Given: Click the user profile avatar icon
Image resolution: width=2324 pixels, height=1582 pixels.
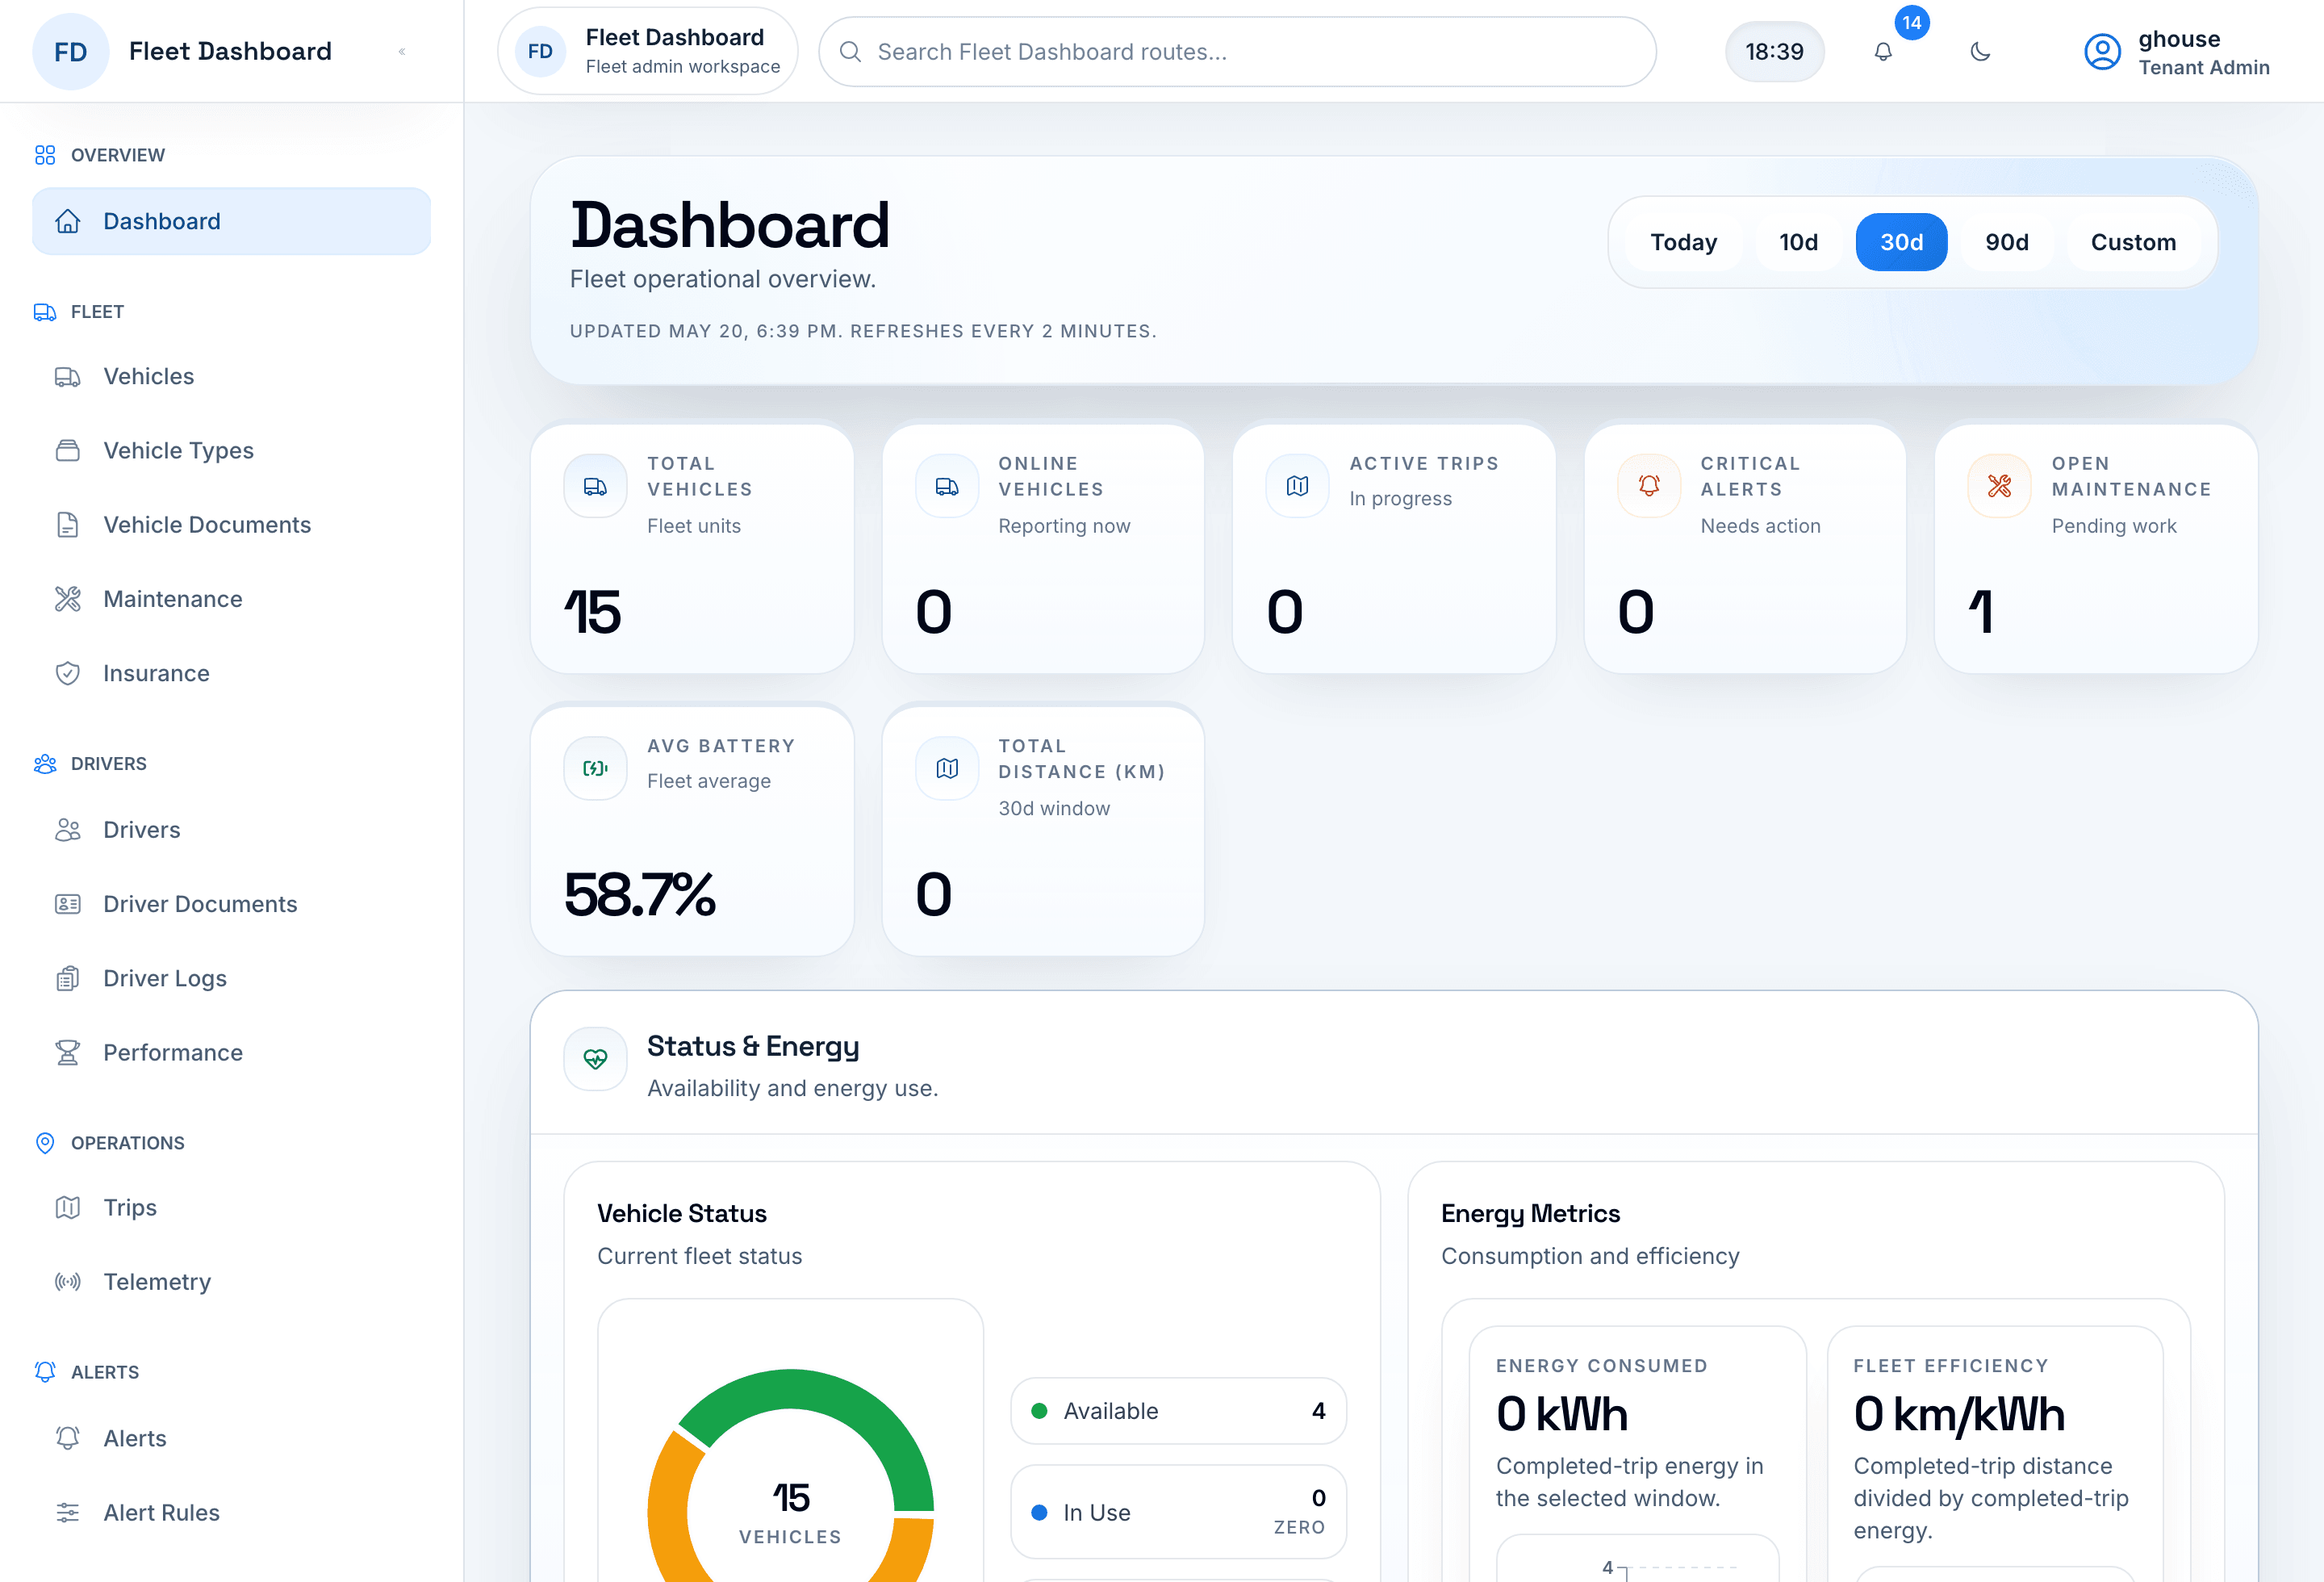Looking at the screenshot, I should [2102, 52].
